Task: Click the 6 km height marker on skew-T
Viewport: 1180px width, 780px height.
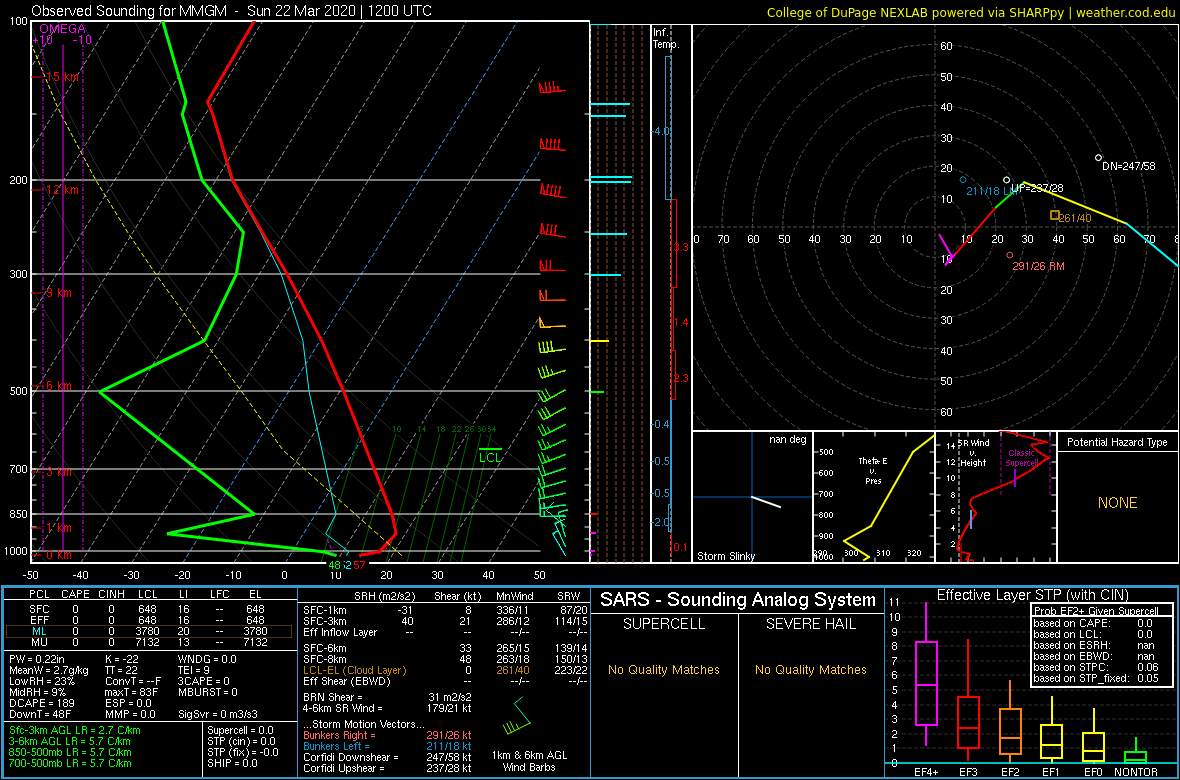Action: pyautogui.click(x=59, y=385)
